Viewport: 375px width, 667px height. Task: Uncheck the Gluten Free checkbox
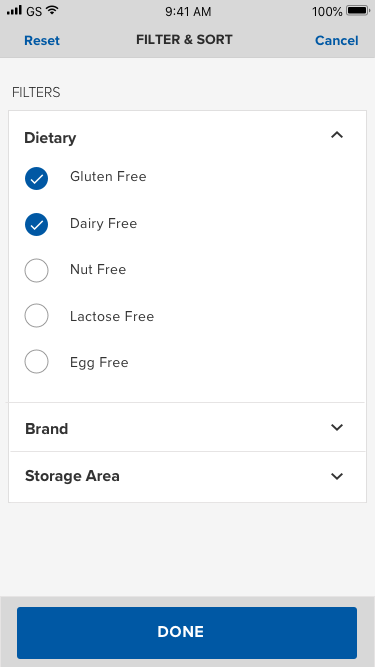[x=37, y=178]
